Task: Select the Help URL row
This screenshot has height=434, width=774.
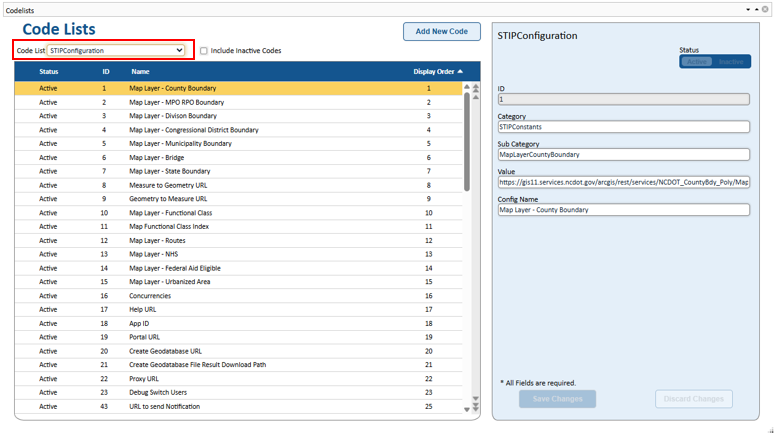Action: coord(238,310)
